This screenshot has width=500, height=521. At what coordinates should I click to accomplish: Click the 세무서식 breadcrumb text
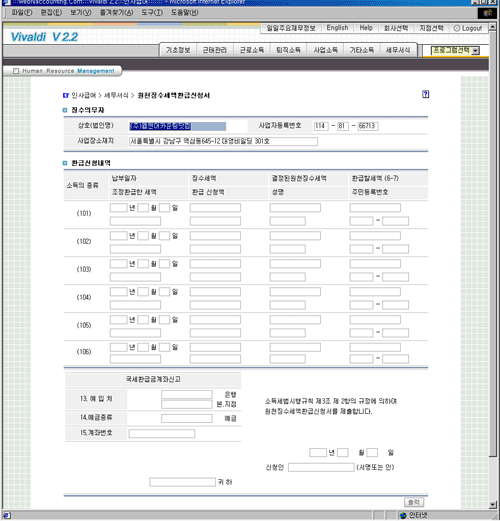tap(116, 96)
